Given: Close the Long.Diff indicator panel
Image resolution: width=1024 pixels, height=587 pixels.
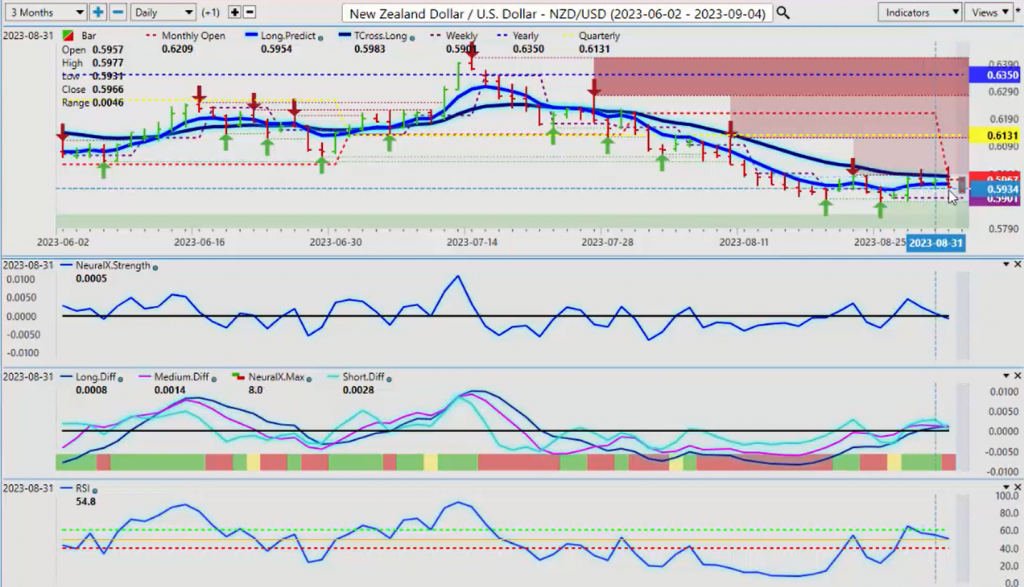Looking at the screenshot, I should click(1017, 375).
